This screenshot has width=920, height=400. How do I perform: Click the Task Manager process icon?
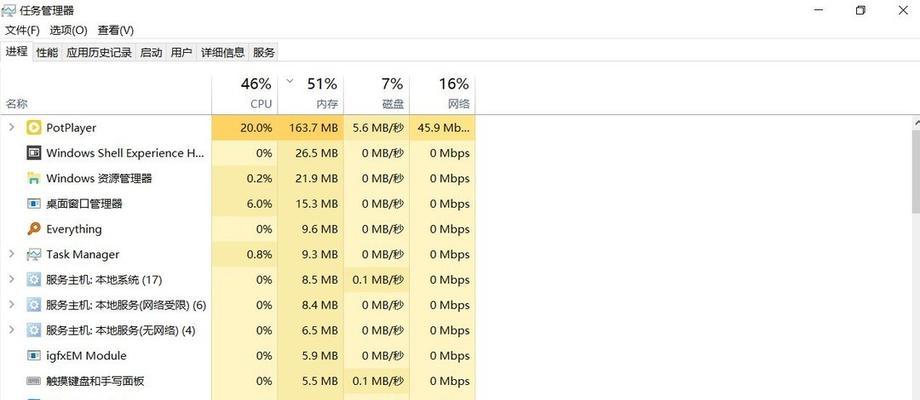33,254
